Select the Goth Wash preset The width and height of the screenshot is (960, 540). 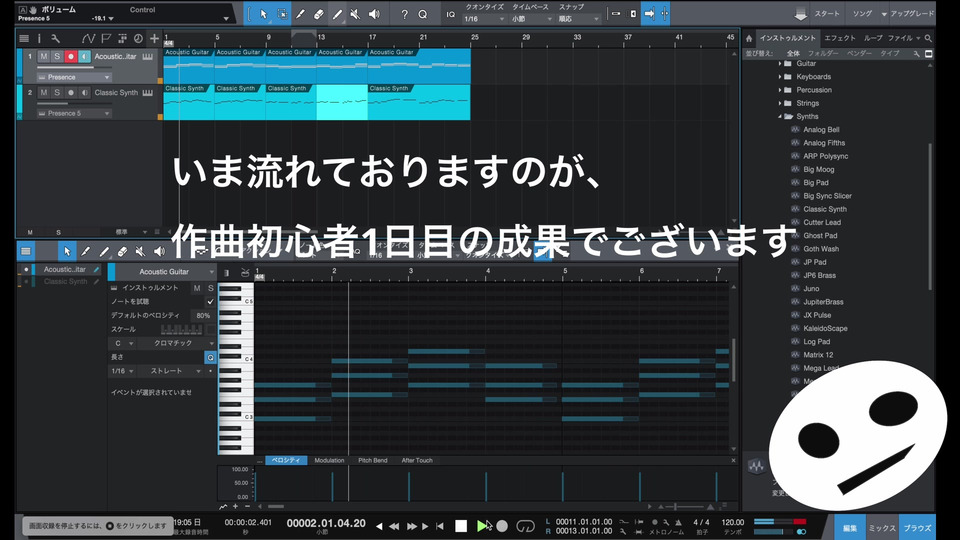pyautogui.click(x=821, y=249)
